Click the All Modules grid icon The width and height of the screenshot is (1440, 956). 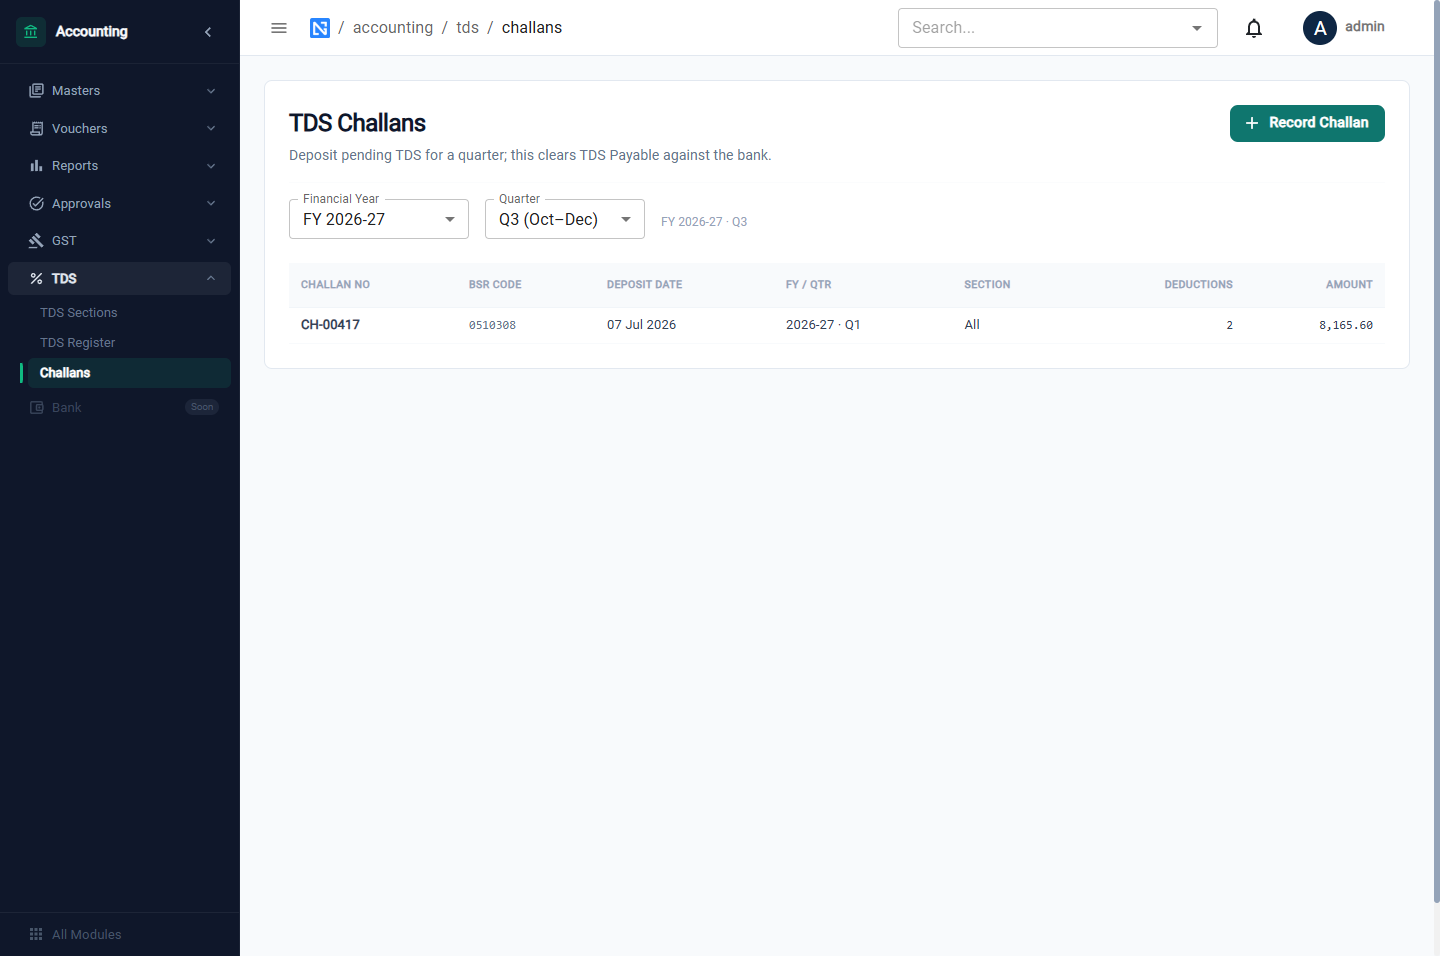[x=36, y=935]
